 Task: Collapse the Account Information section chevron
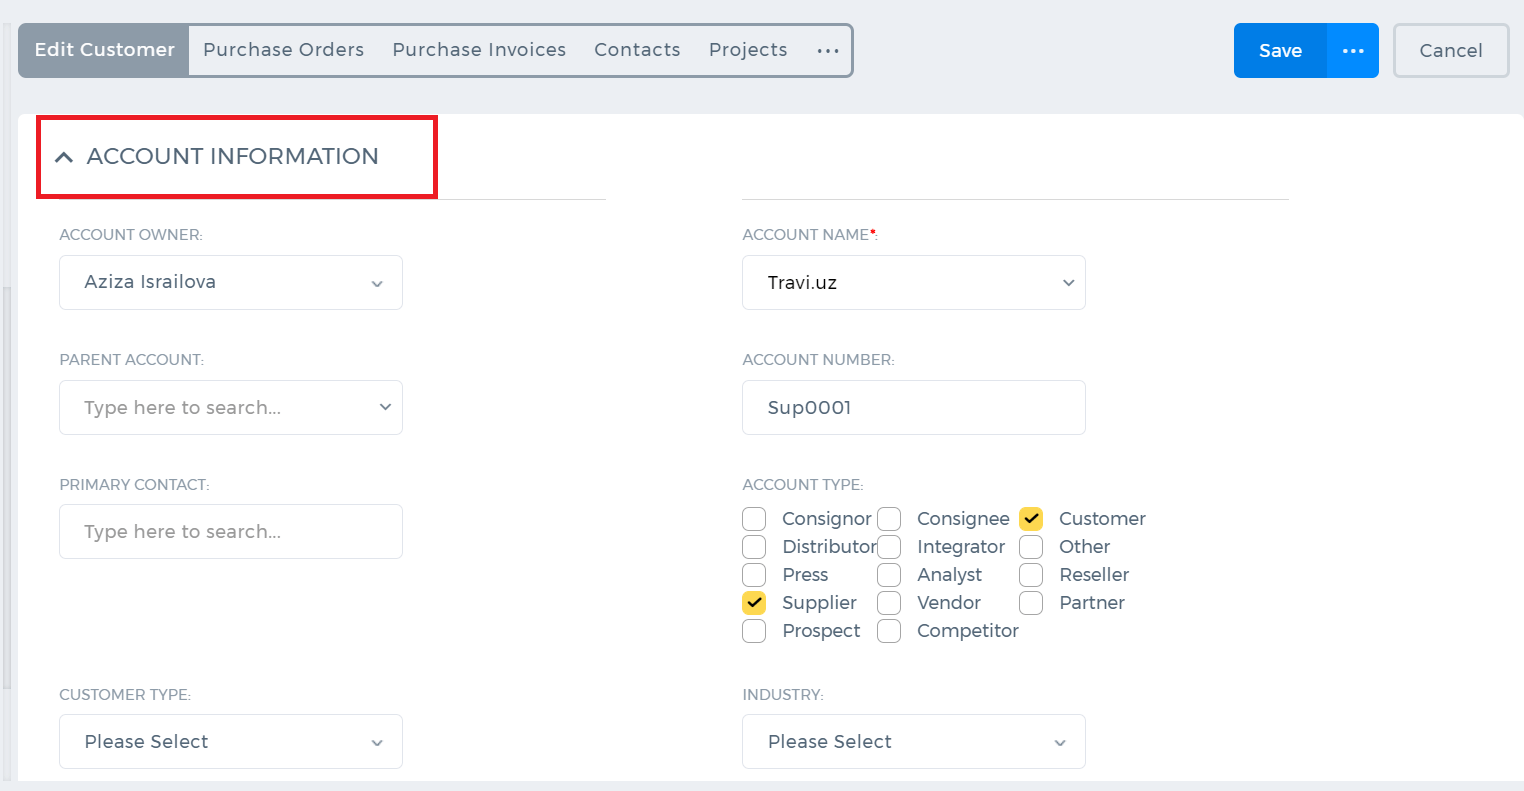[64, 157]
